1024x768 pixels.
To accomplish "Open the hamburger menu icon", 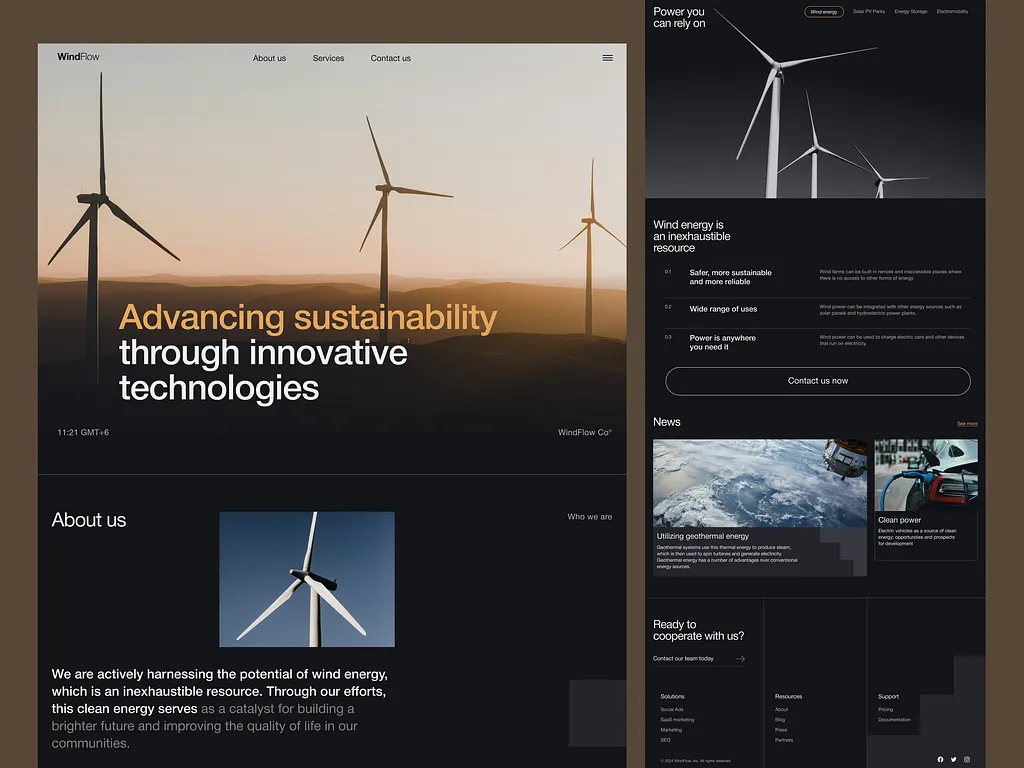I will [x=607, y=58].
